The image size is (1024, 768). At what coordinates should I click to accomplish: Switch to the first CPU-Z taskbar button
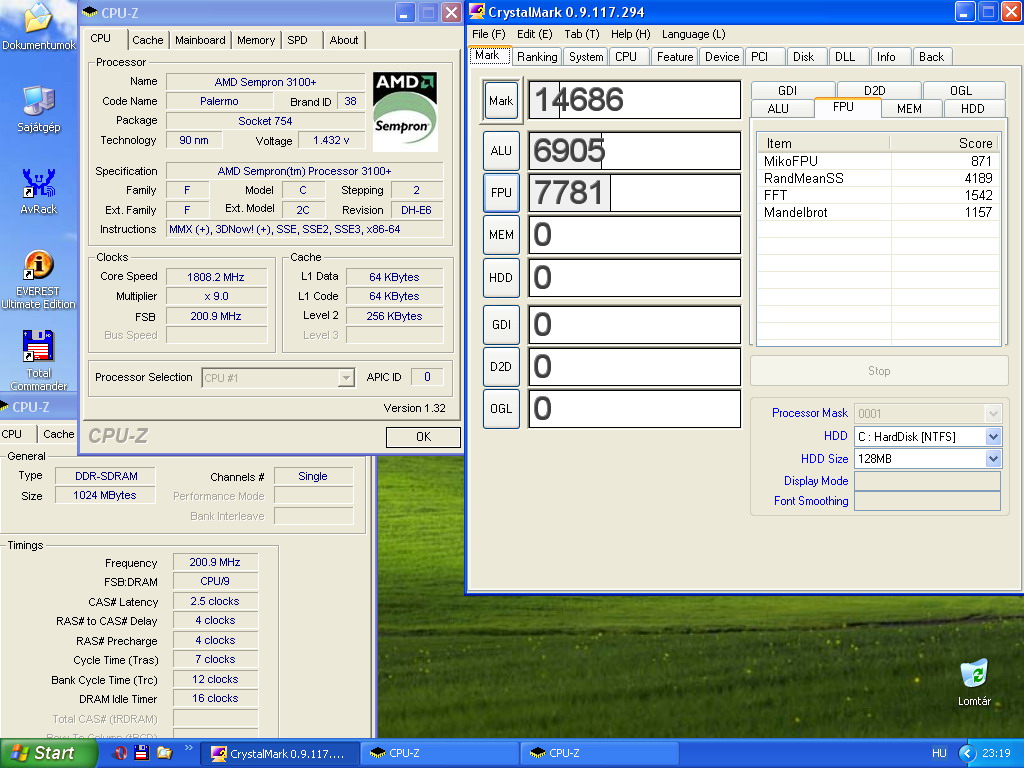440,754
